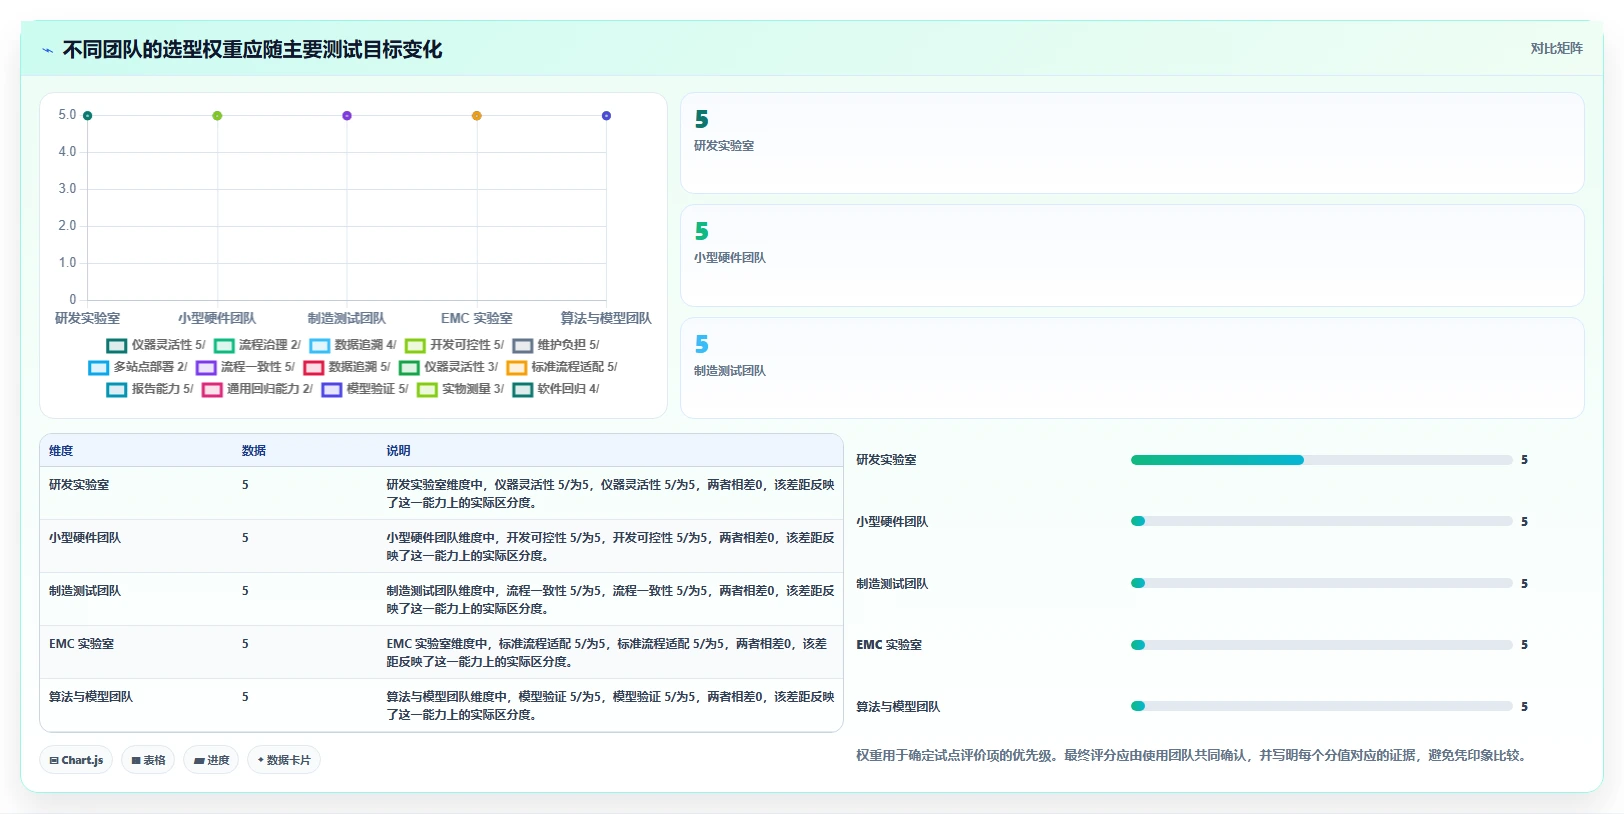The image size is (1624, 814).
Task: Click chart data point above EMC 实验室
Action: 477,116
